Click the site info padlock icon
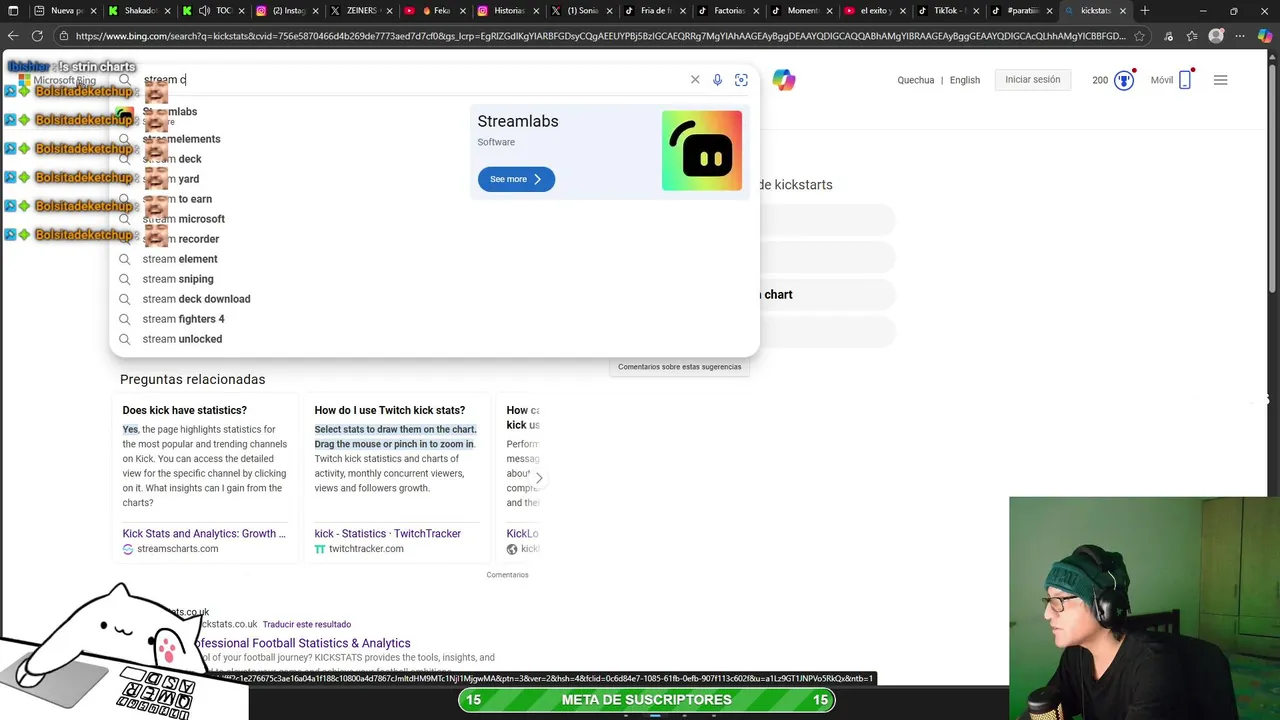Screen dimensions: 1280x720 (x=64, y=36)
